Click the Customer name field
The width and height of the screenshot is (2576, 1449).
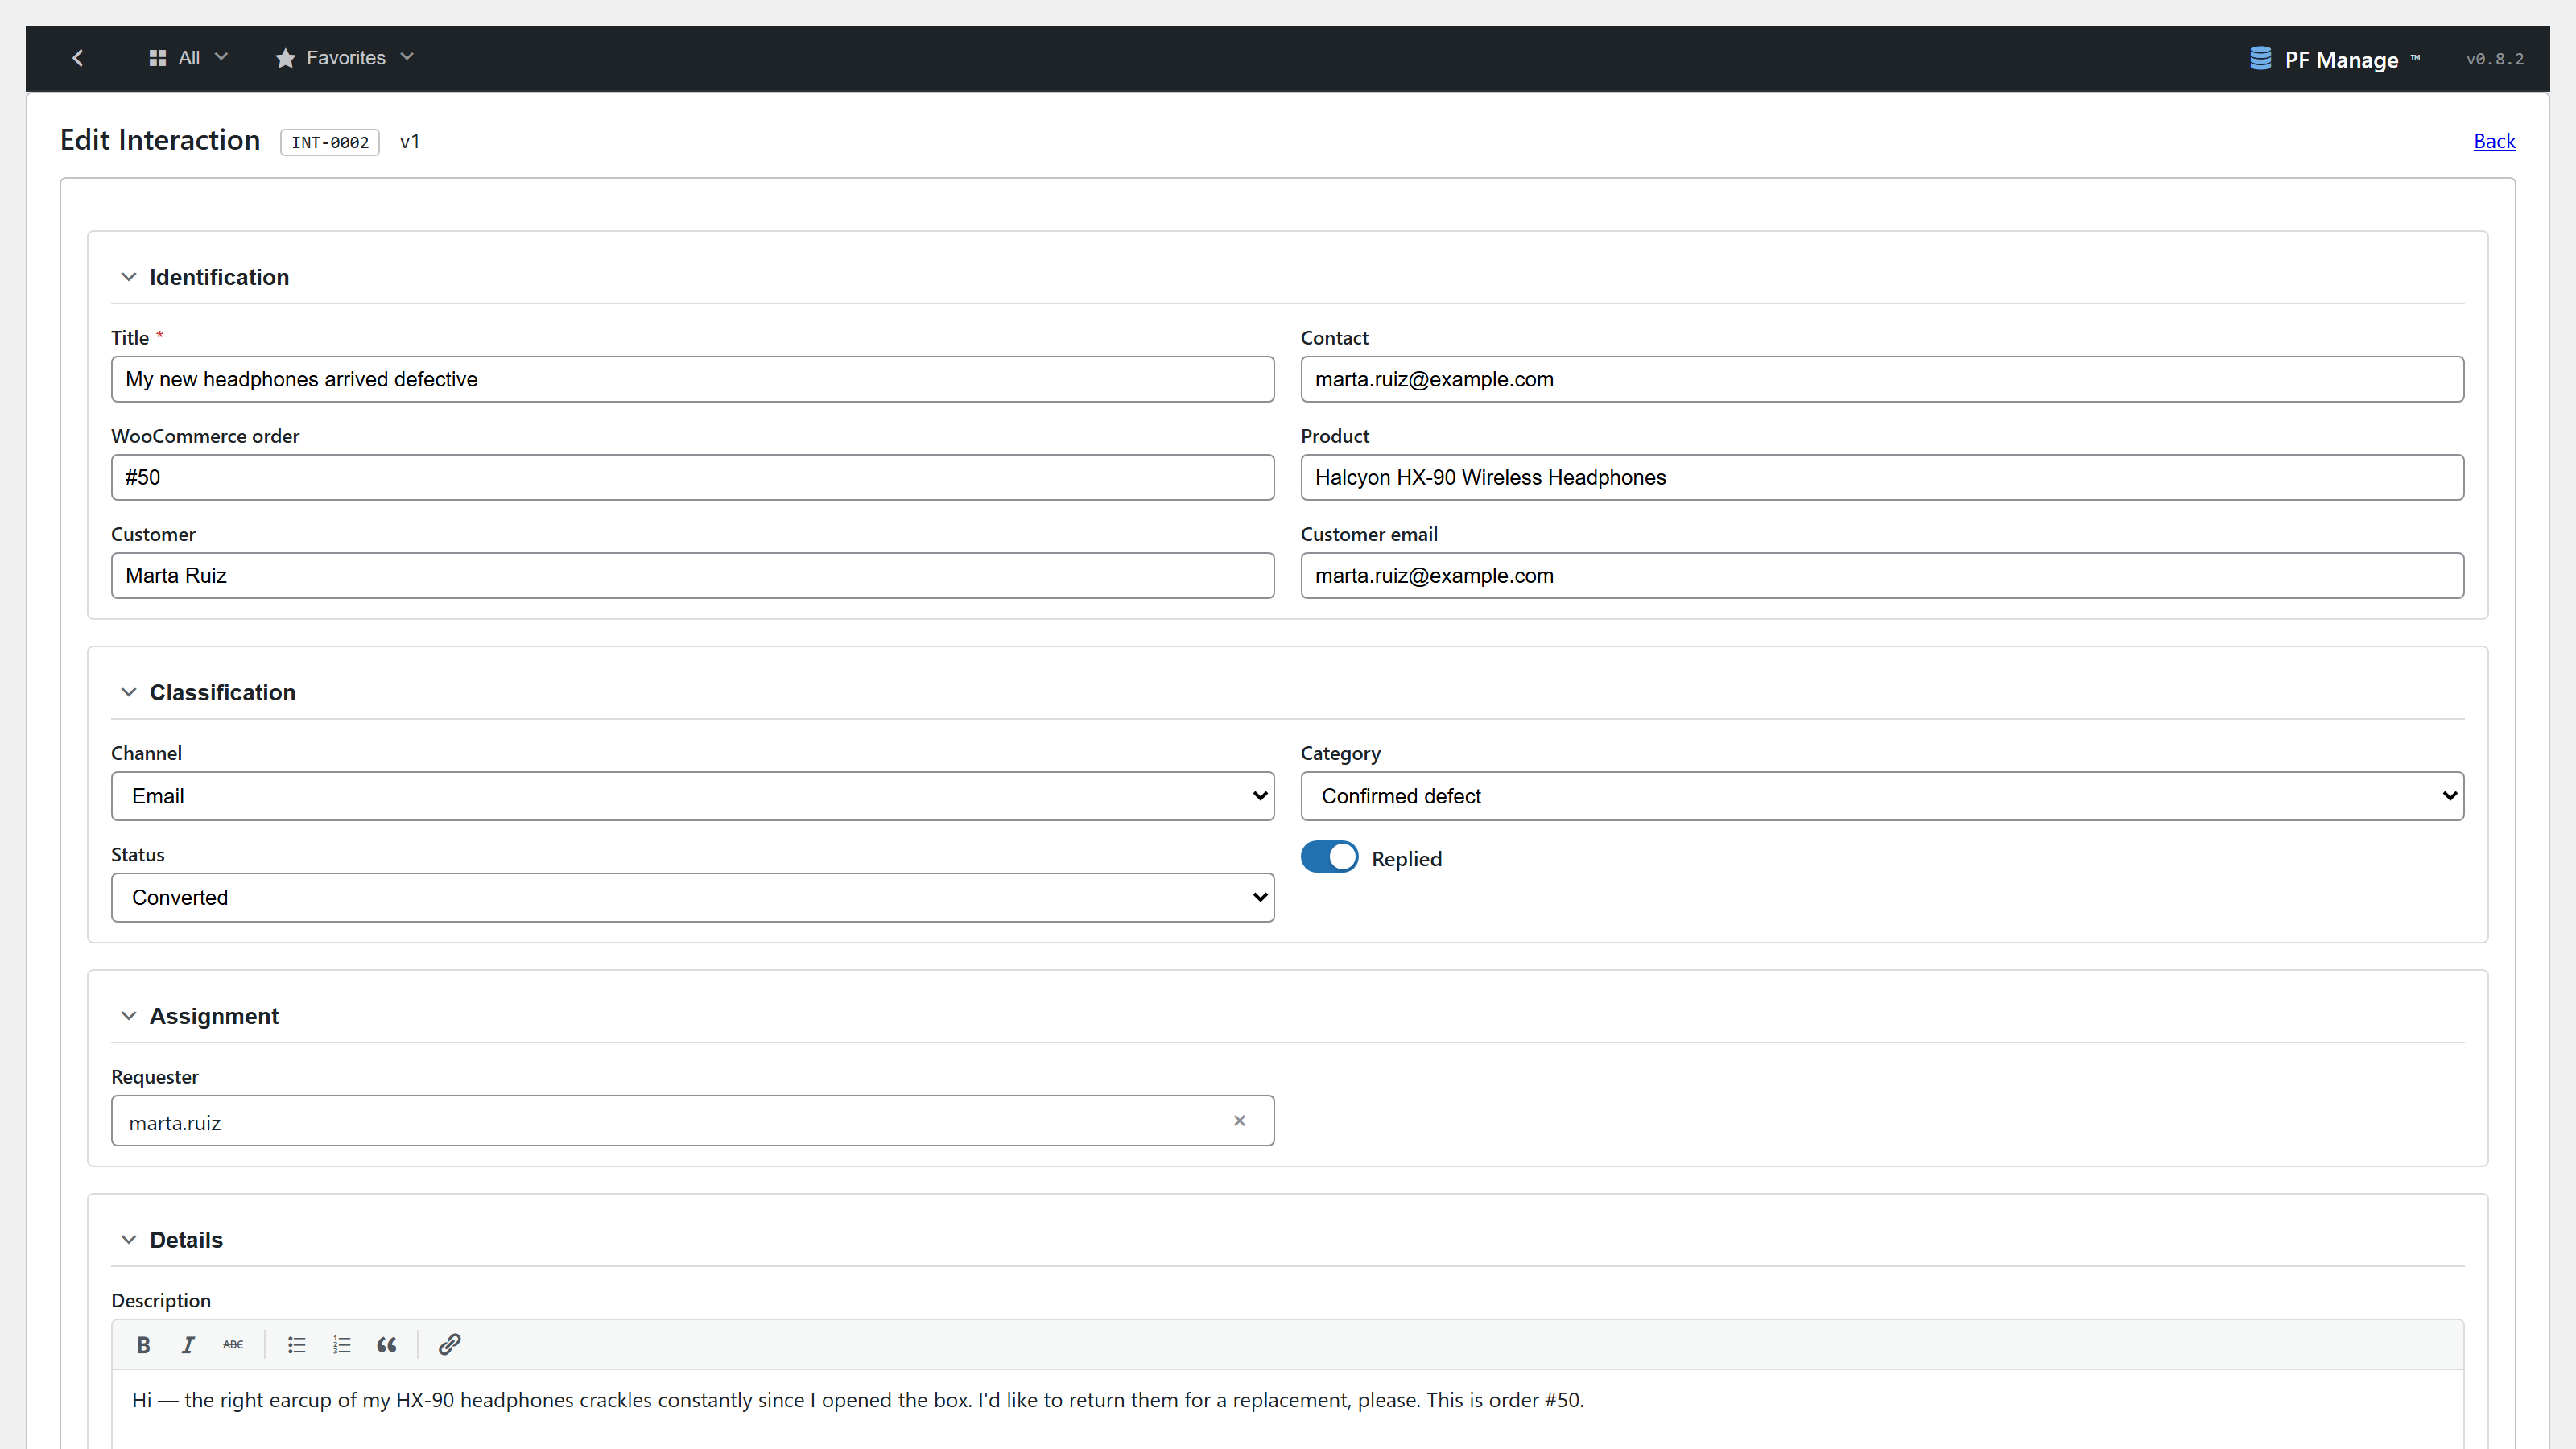coord(692,575)
